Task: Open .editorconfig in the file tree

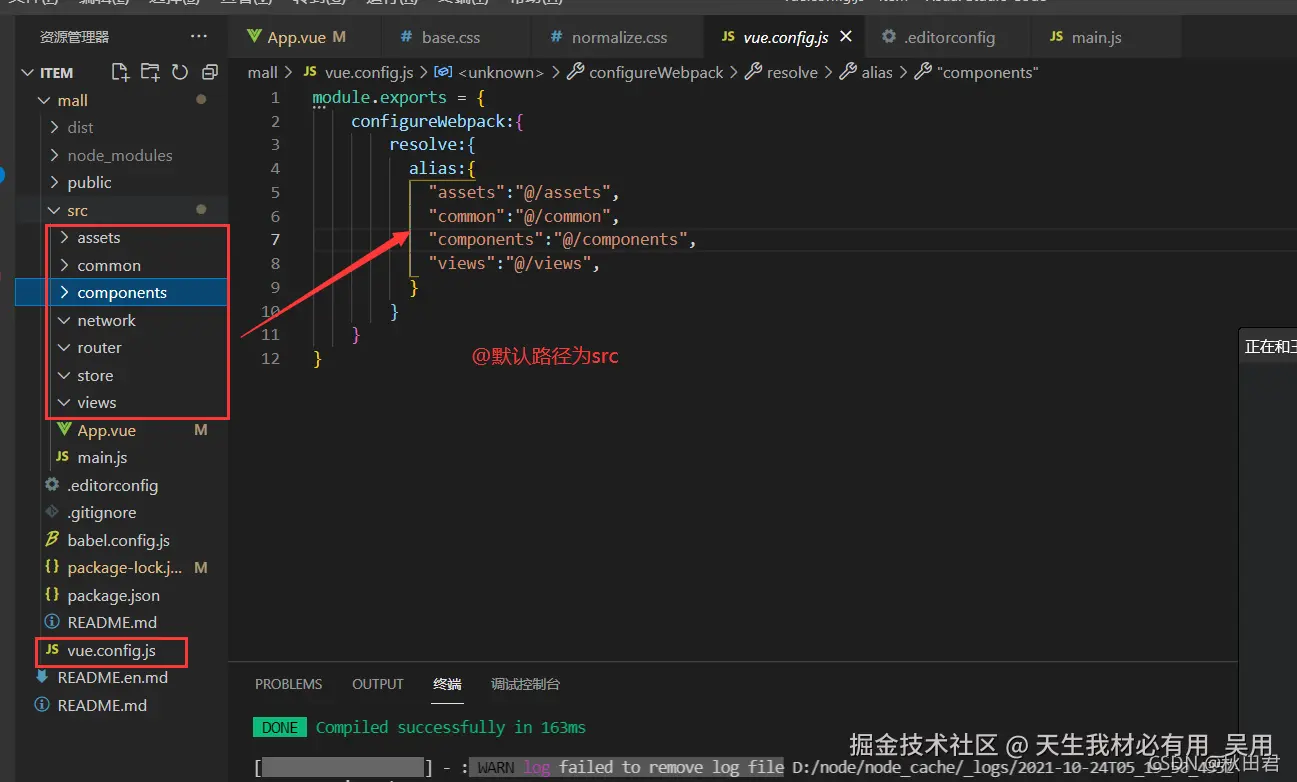Action: click(x=112, y=485)
